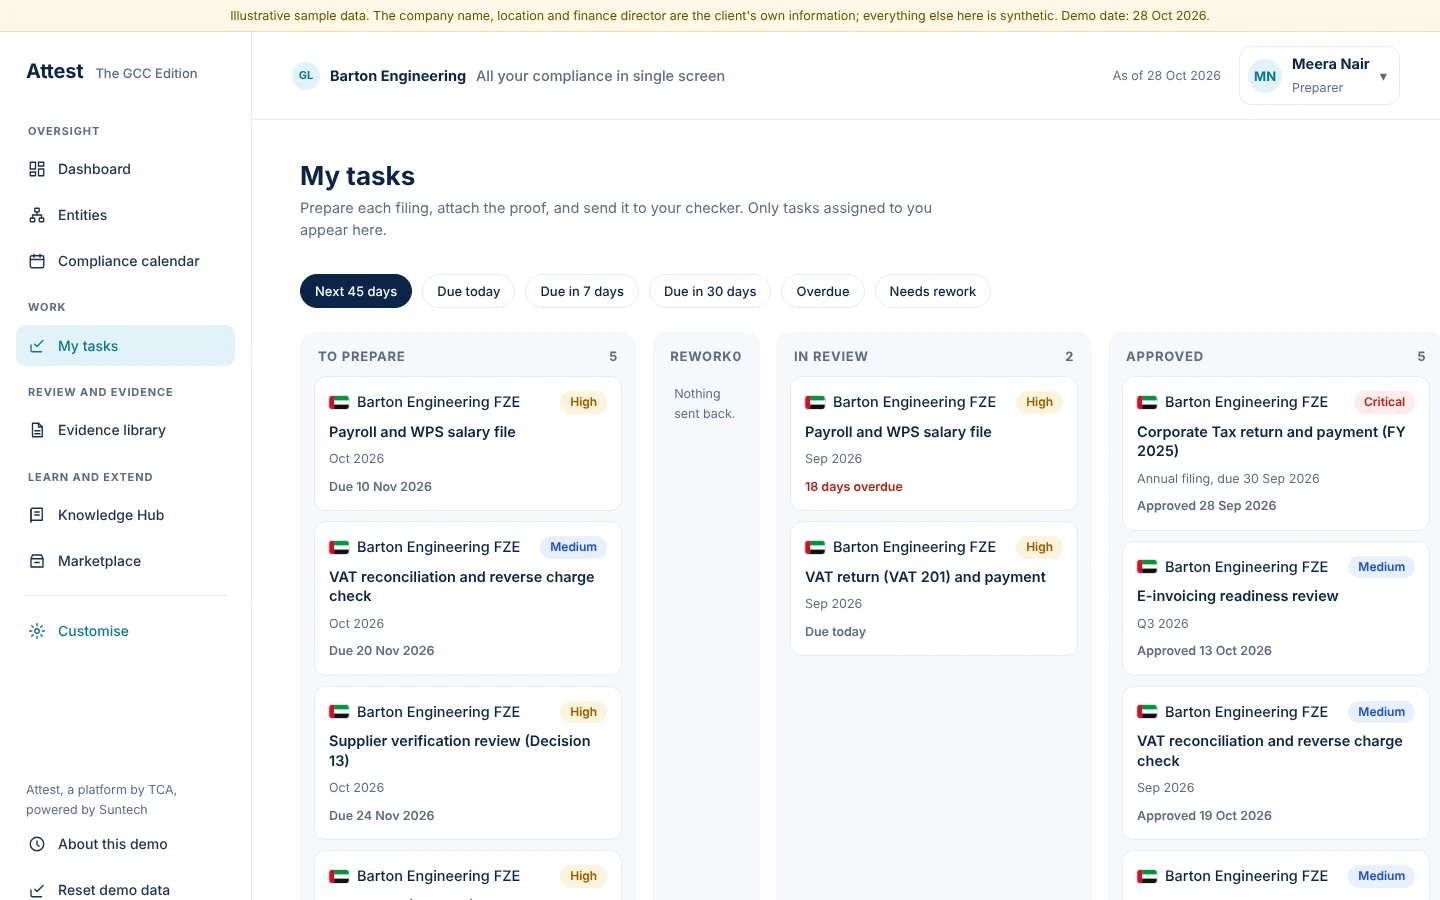The height and width of the screenshot is (900, 1440).
Task: Click the Evidence library document icon
Action: point(37,430)
